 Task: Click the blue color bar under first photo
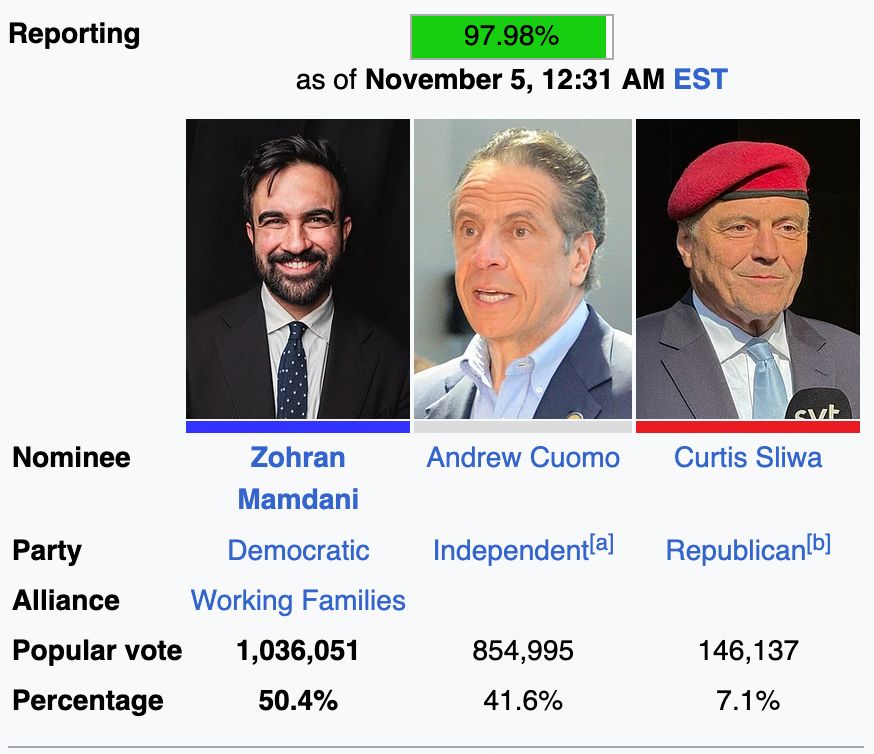coord(298,427)
